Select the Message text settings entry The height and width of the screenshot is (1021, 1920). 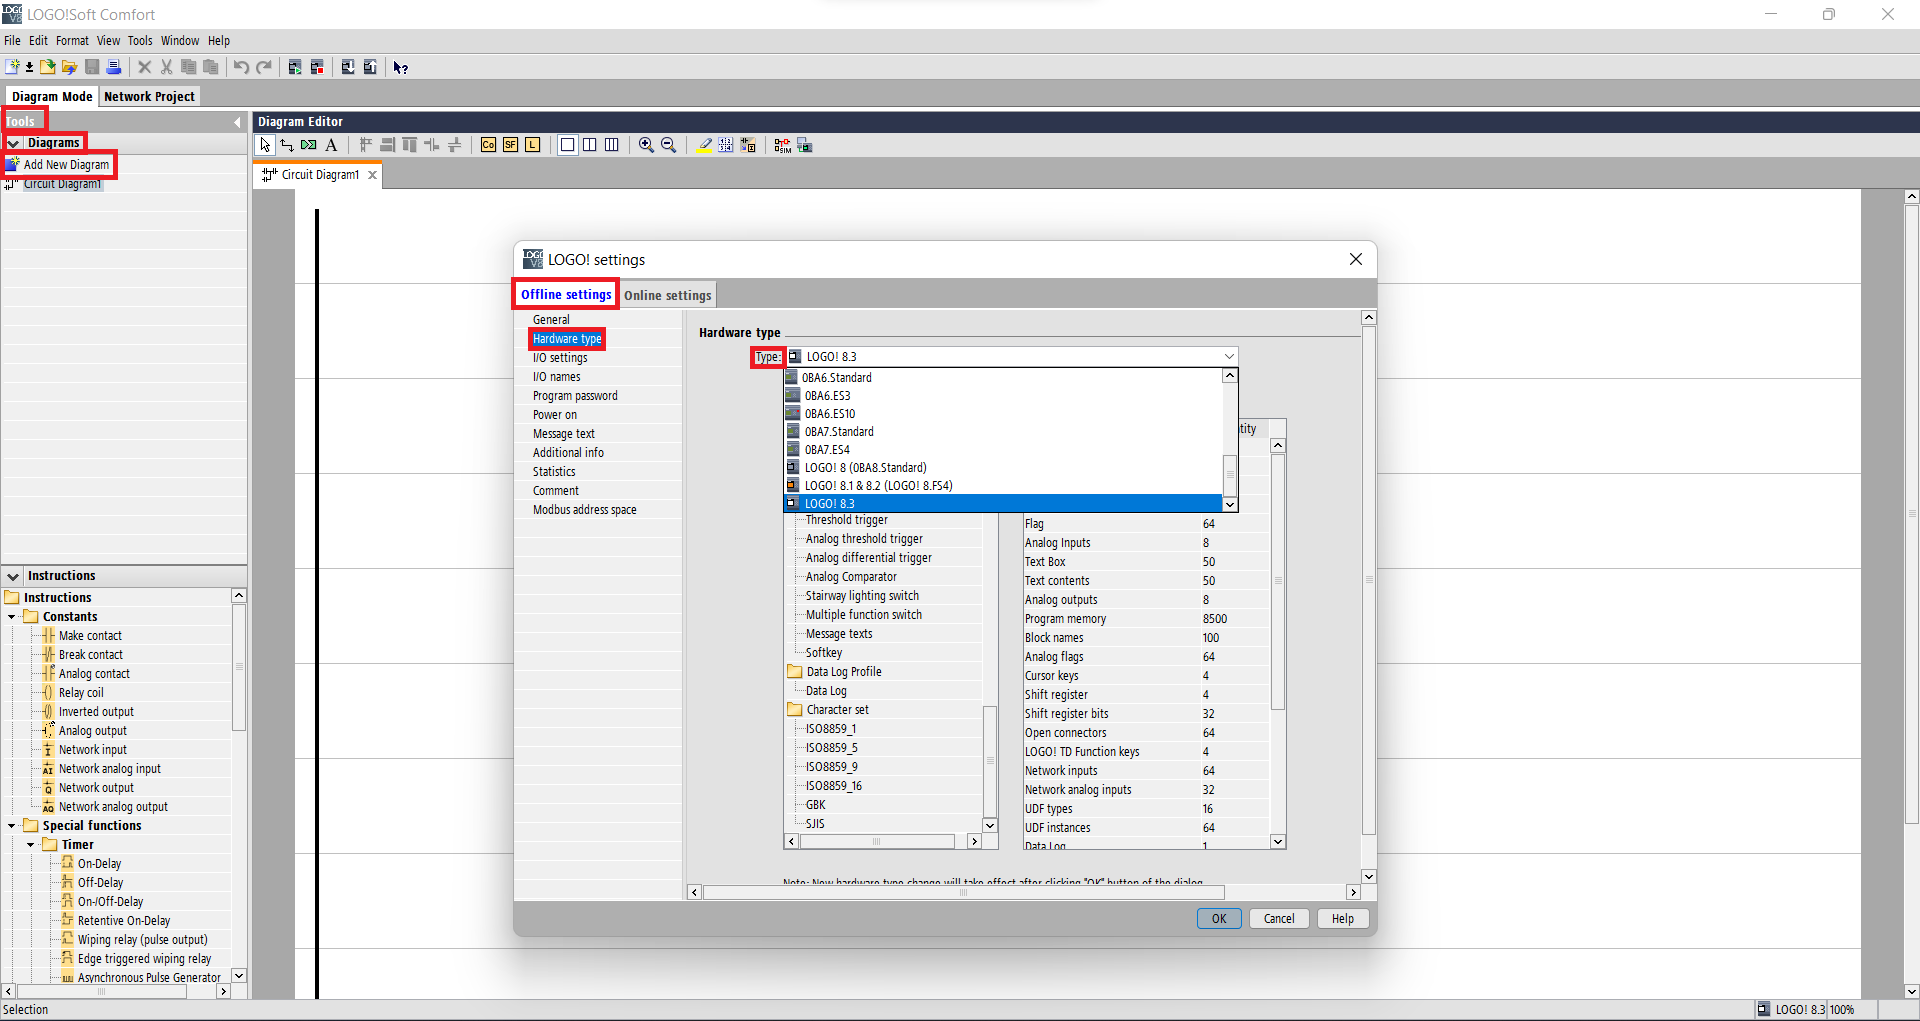click(564, 434)
